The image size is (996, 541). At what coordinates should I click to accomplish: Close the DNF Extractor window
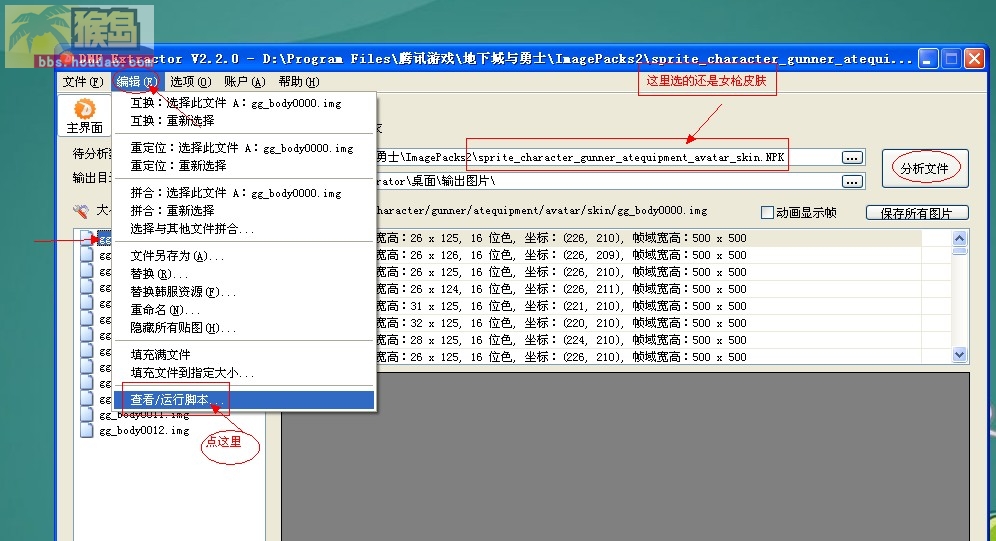coord(974,59)
